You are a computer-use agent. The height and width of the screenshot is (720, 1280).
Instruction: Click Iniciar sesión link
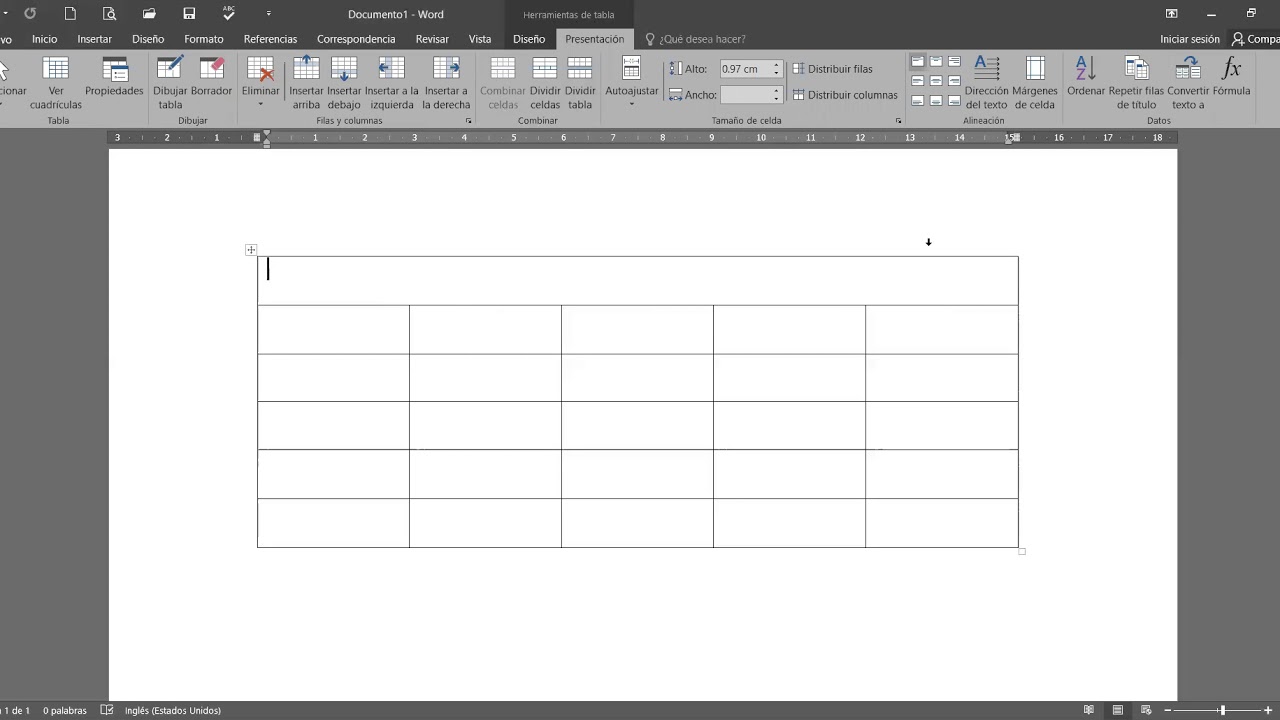[1190, 39]
